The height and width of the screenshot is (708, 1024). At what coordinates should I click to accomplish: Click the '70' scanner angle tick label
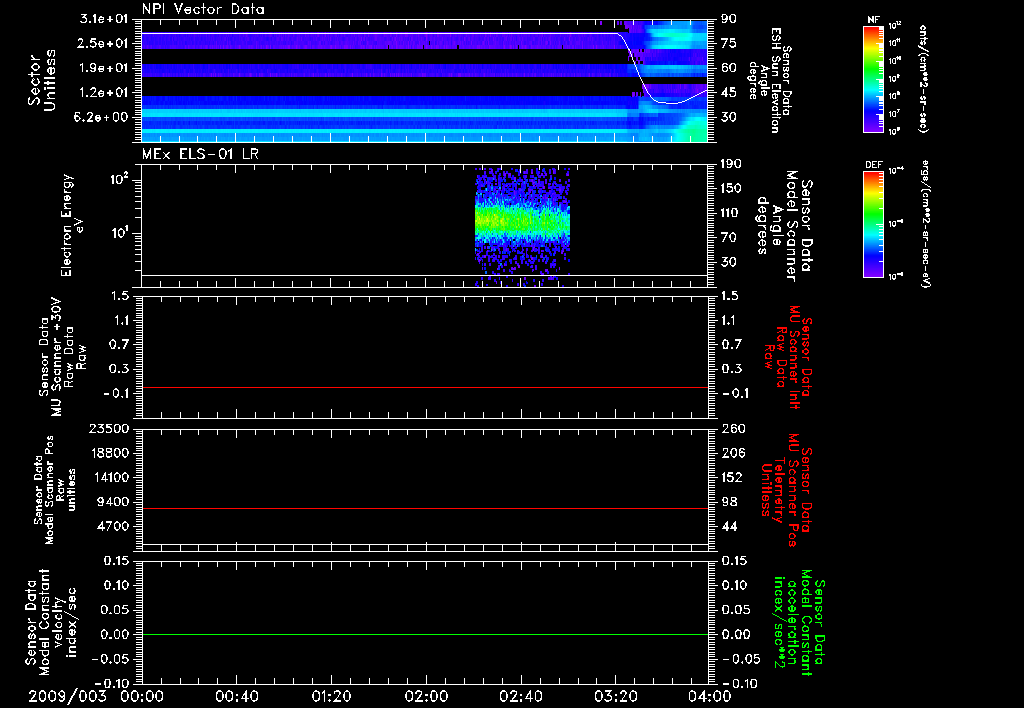(x=728, y=238)
